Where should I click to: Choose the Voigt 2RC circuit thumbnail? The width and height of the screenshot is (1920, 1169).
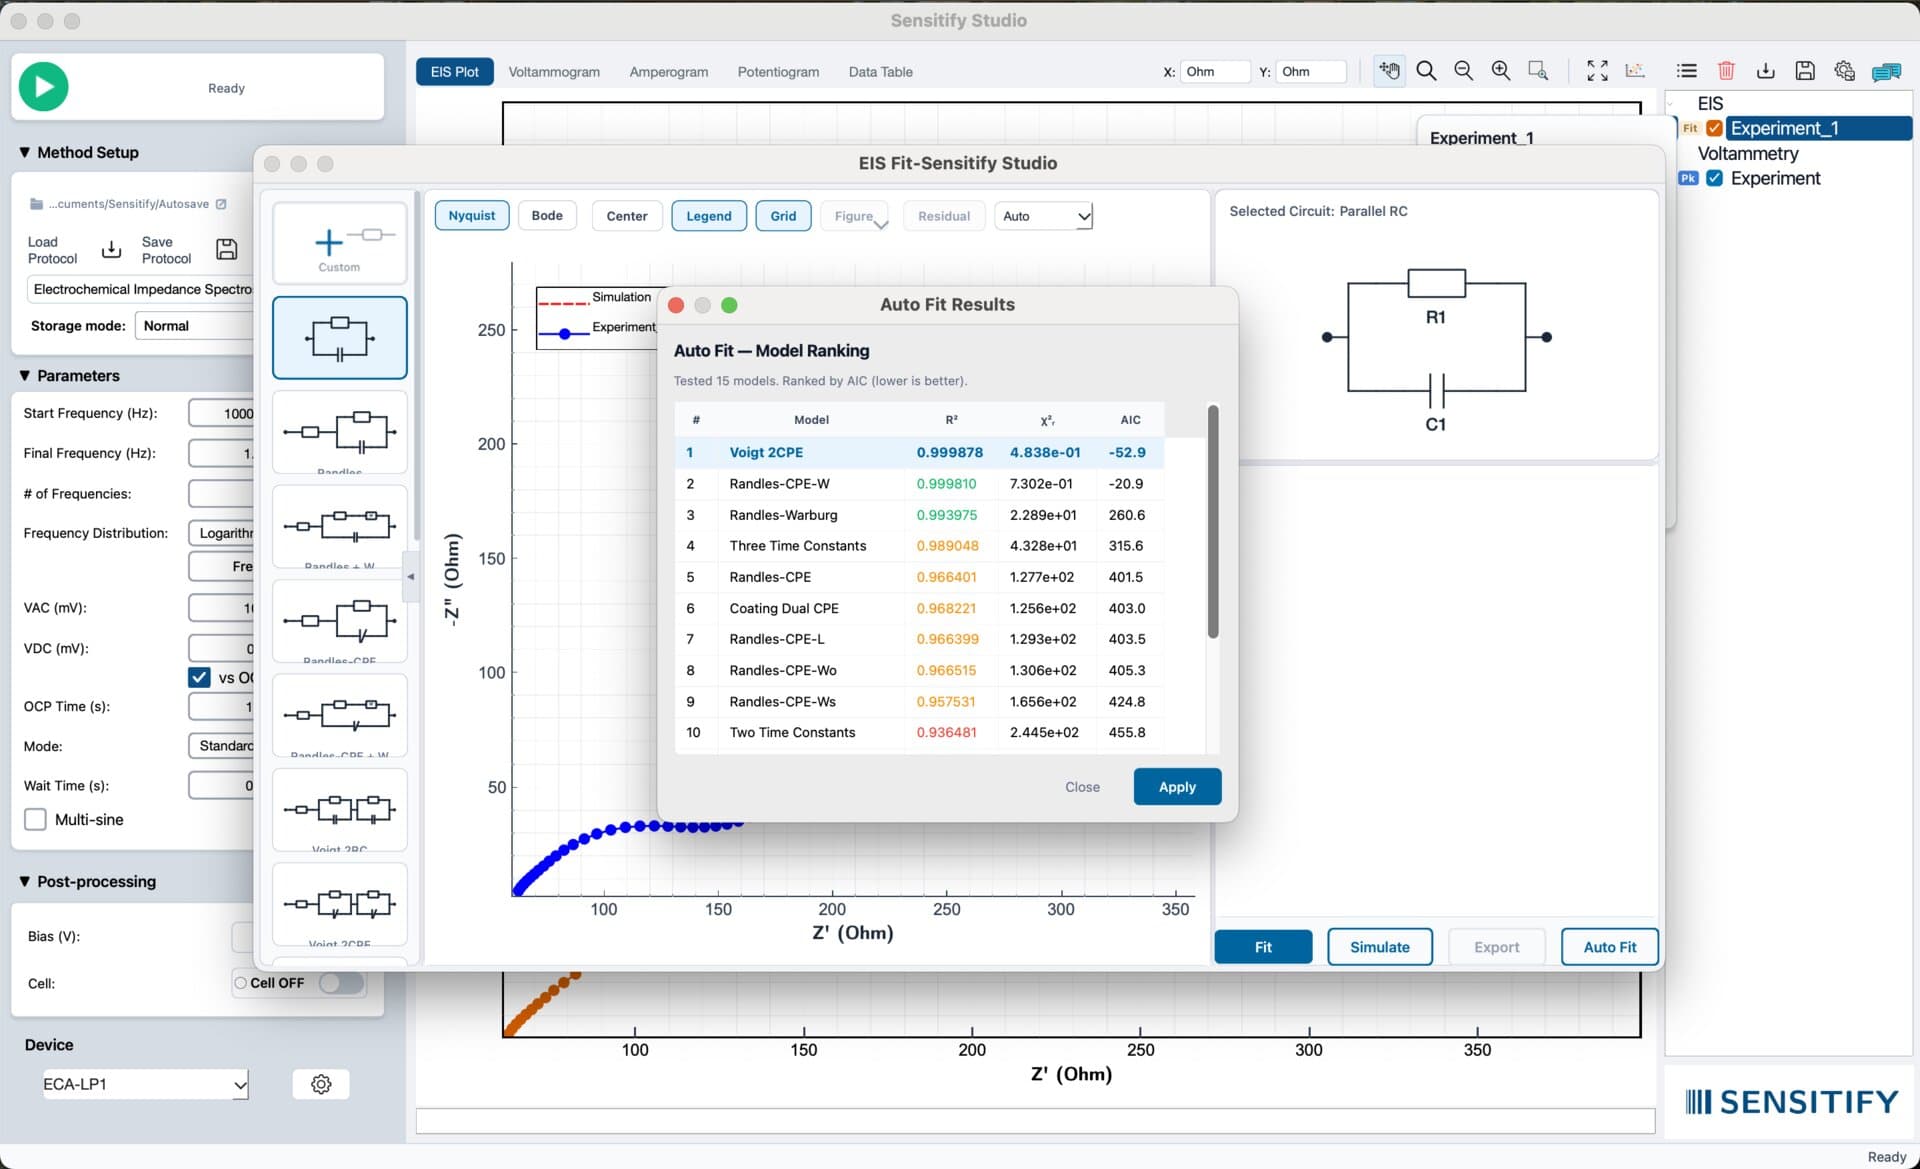[340, 810]
